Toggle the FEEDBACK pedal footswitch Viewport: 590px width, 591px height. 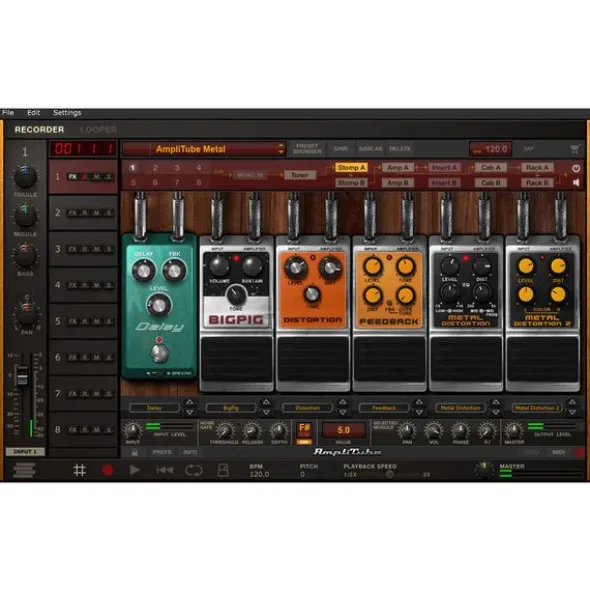coord(389,360)
